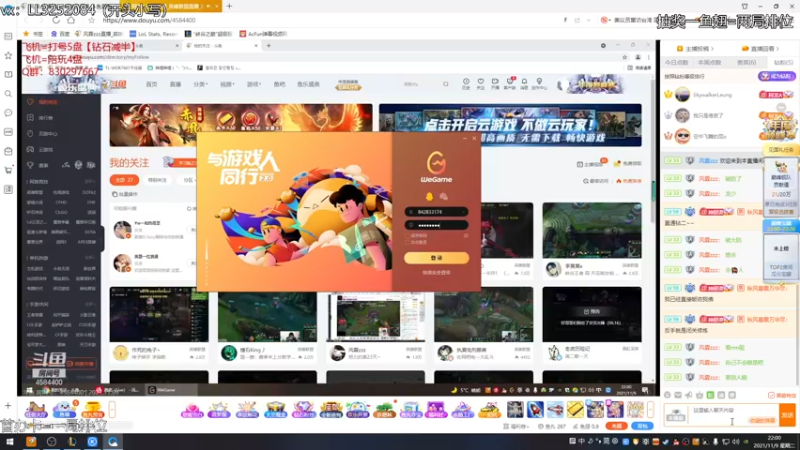Expand the 视频 navigation dropdown
This screenshot has width=800, height=450.
click(227, 84)
